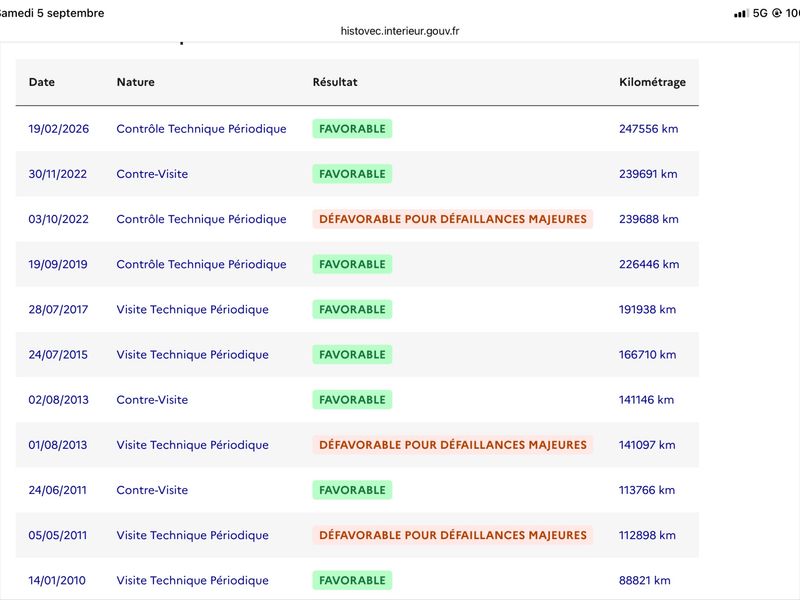Tap the histovec.interieur.gouv.fr address bar
The width and height of the screenshot is (800, 600).
pos(399,31)
